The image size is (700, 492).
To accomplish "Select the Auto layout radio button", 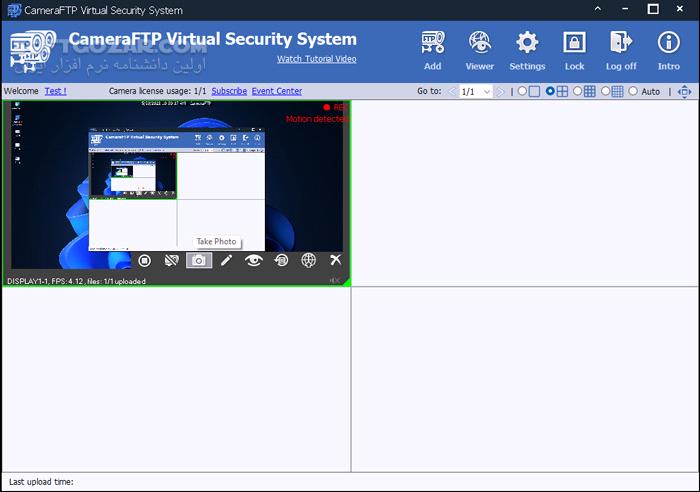I will 633,92.
